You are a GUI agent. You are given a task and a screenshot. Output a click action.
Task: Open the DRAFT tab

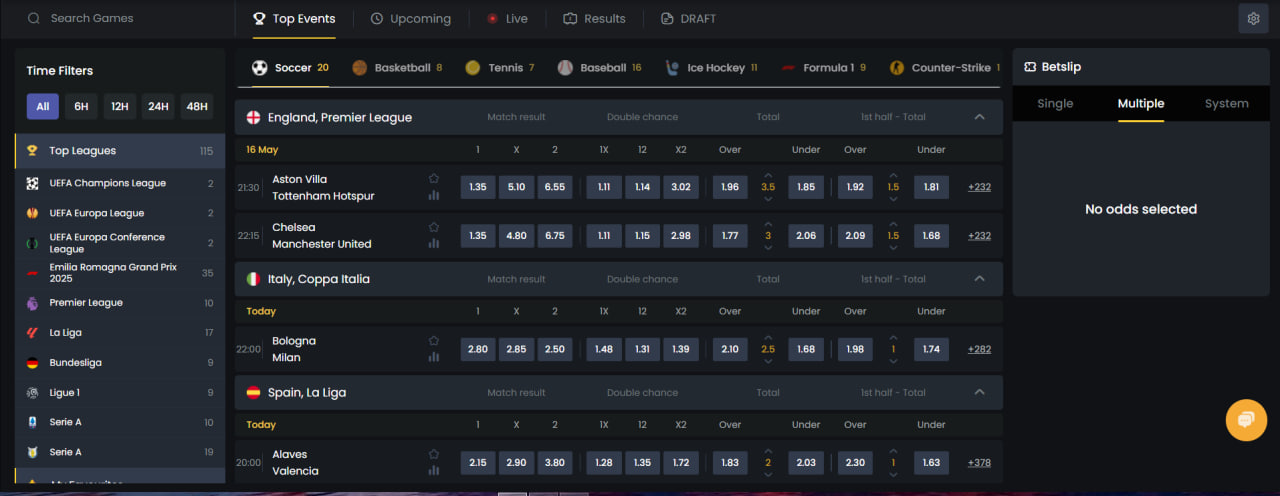(688, 18)
